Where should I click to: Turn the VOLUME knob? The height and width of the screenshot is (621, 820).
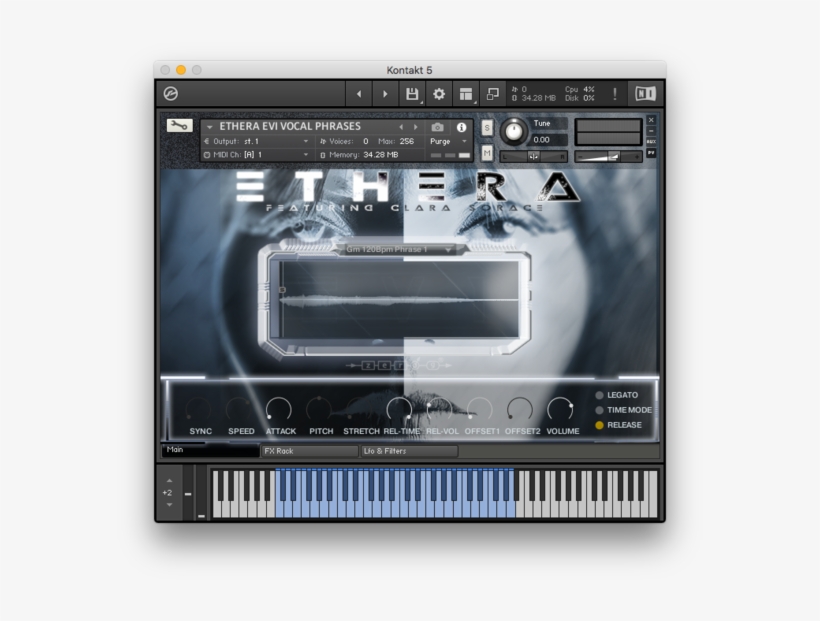(560, 409)
